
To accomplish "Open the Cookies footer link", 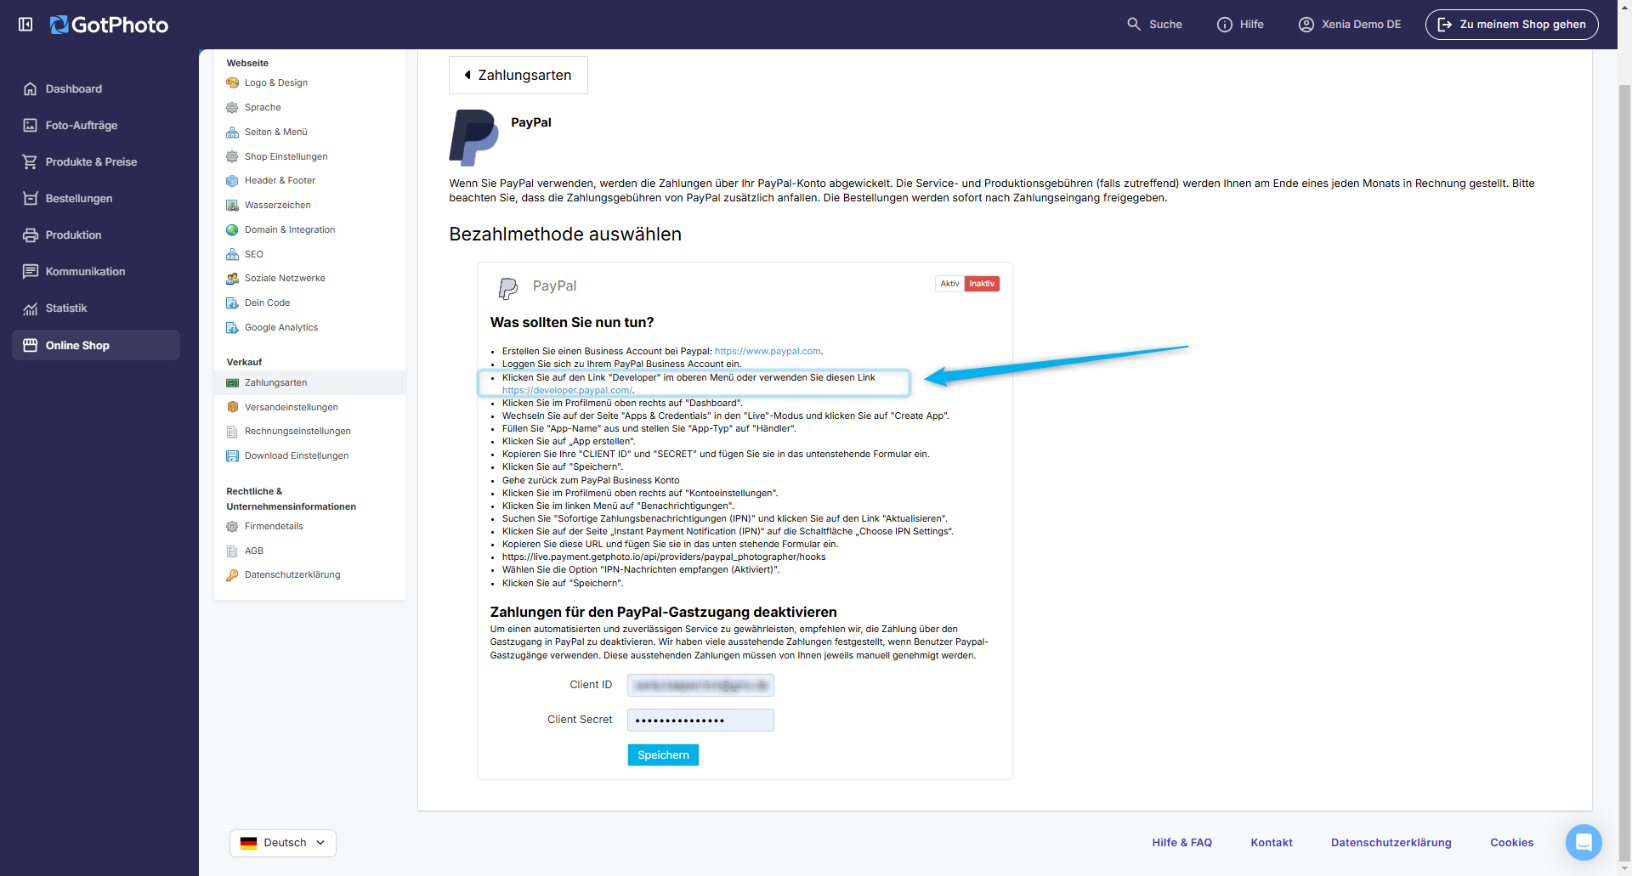I will point(1512,843).
